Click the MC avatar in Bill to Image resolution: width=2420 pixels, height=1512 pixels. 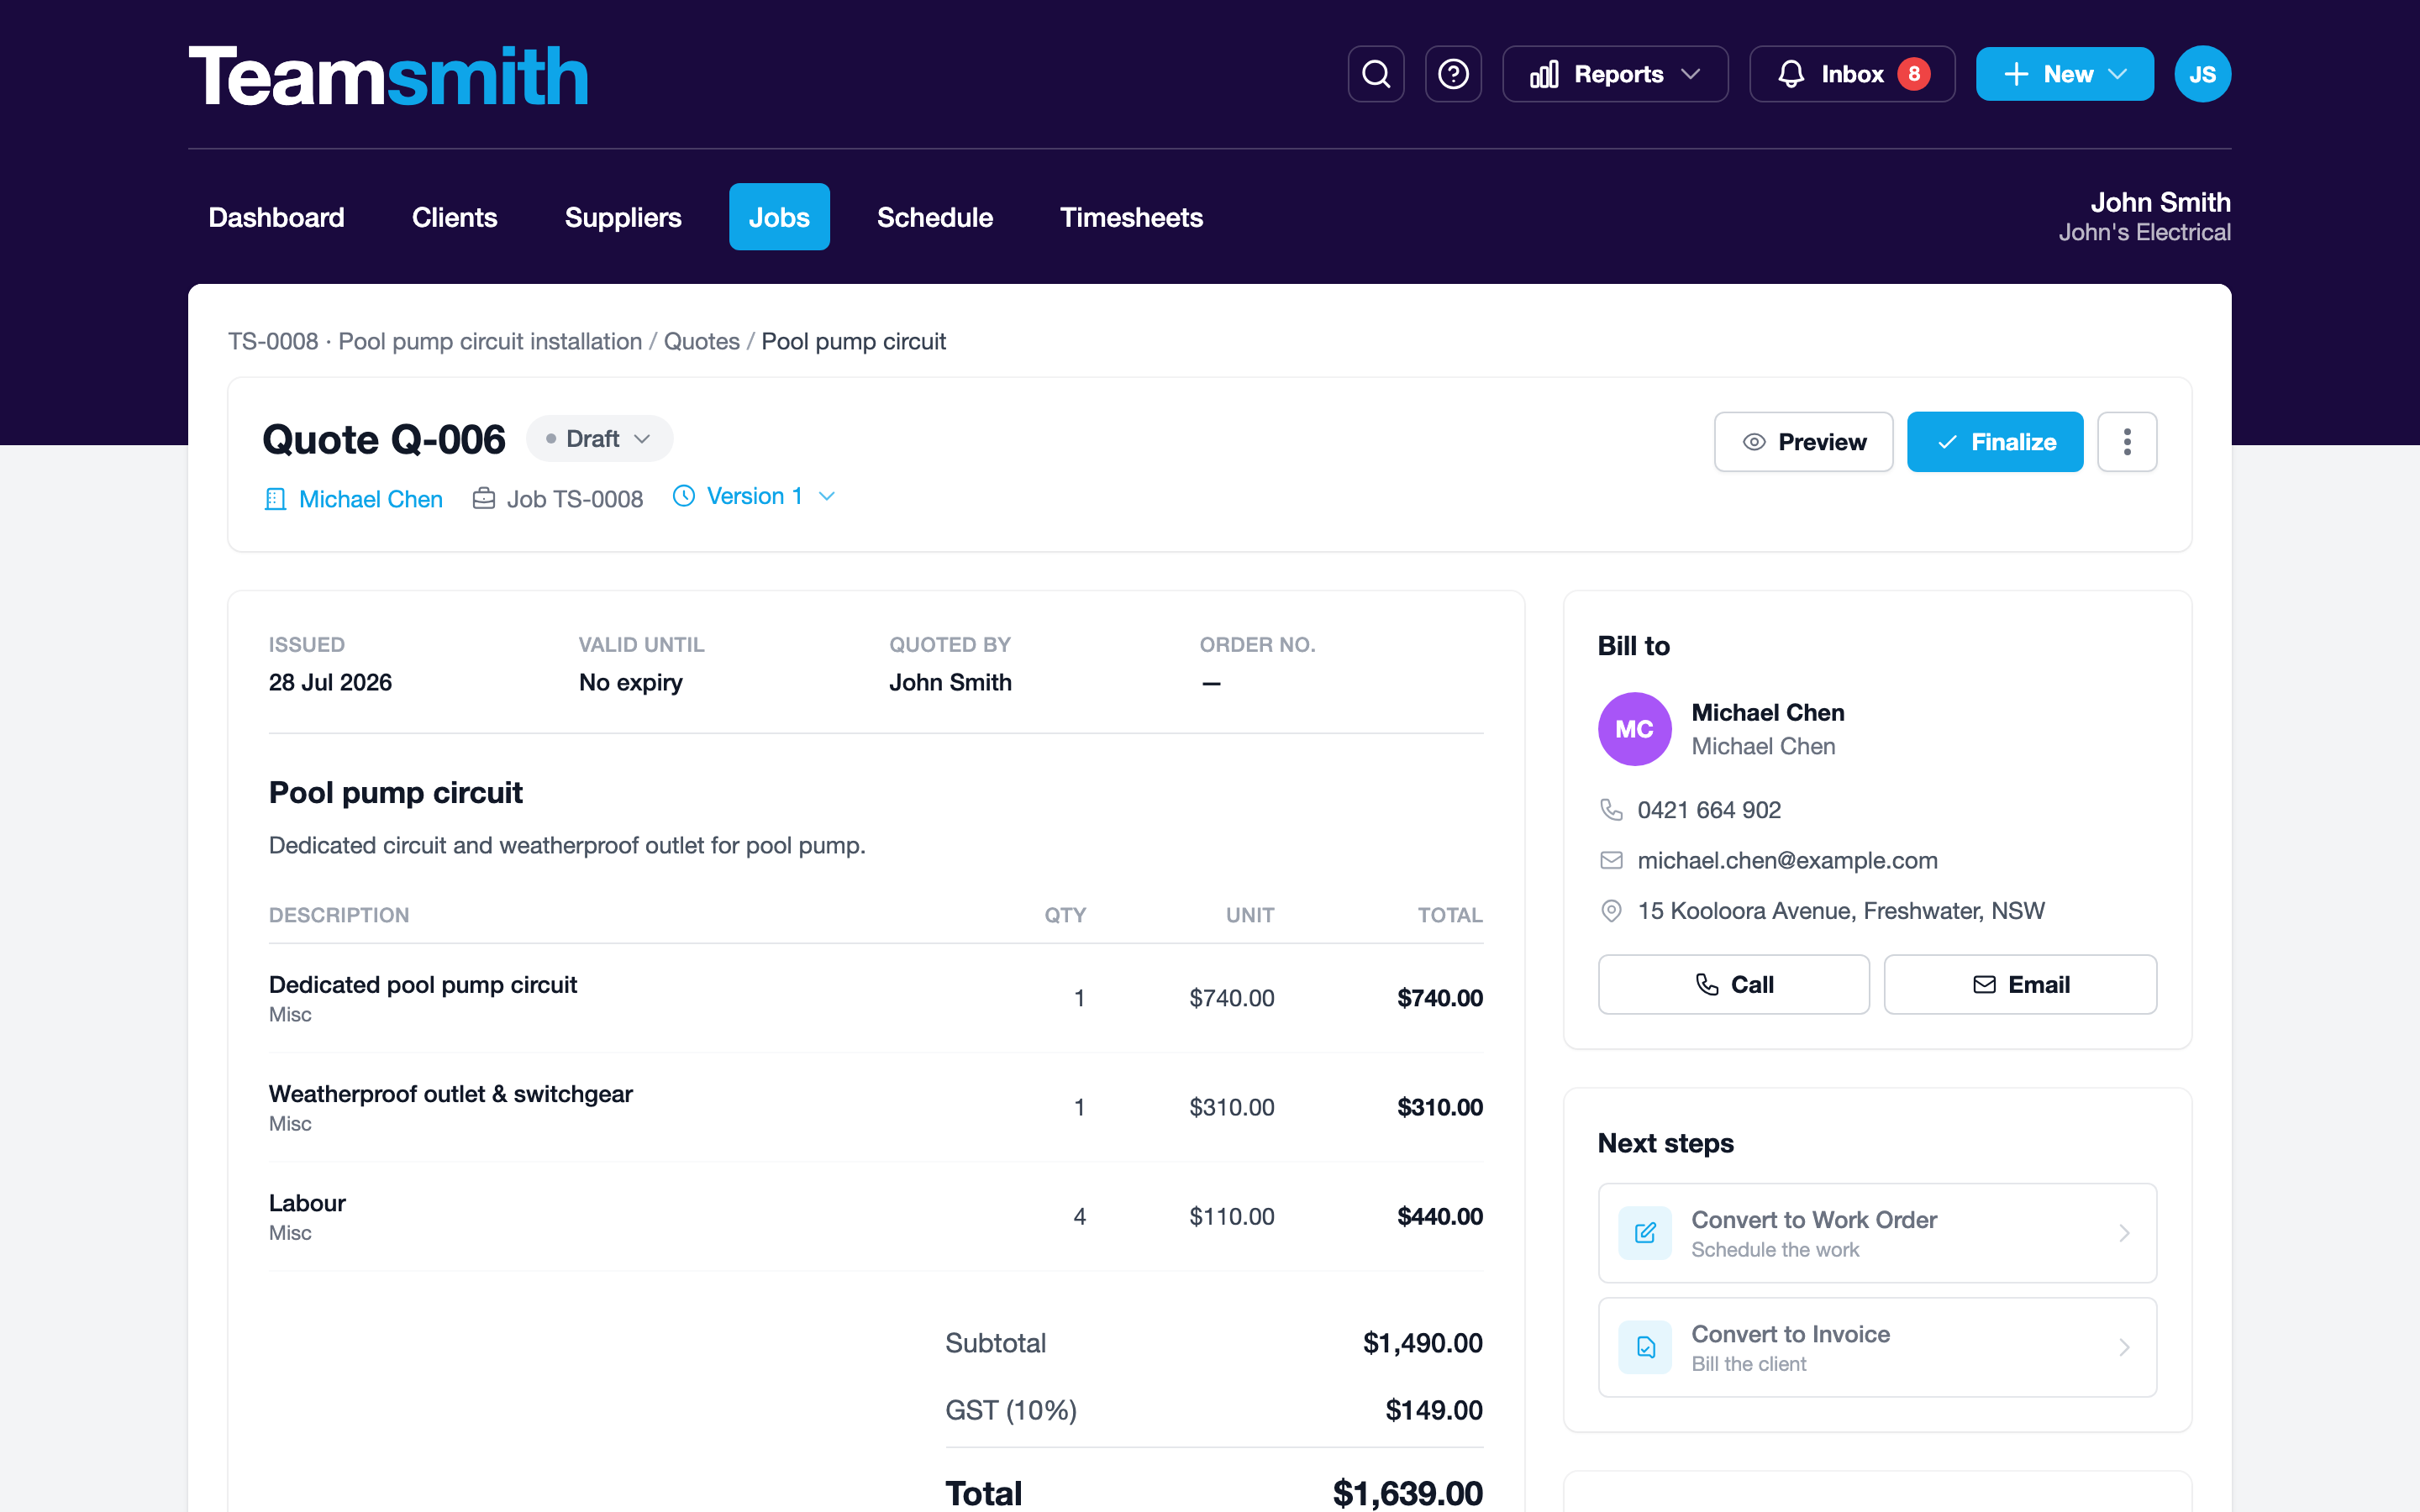tap(1634, 729)
